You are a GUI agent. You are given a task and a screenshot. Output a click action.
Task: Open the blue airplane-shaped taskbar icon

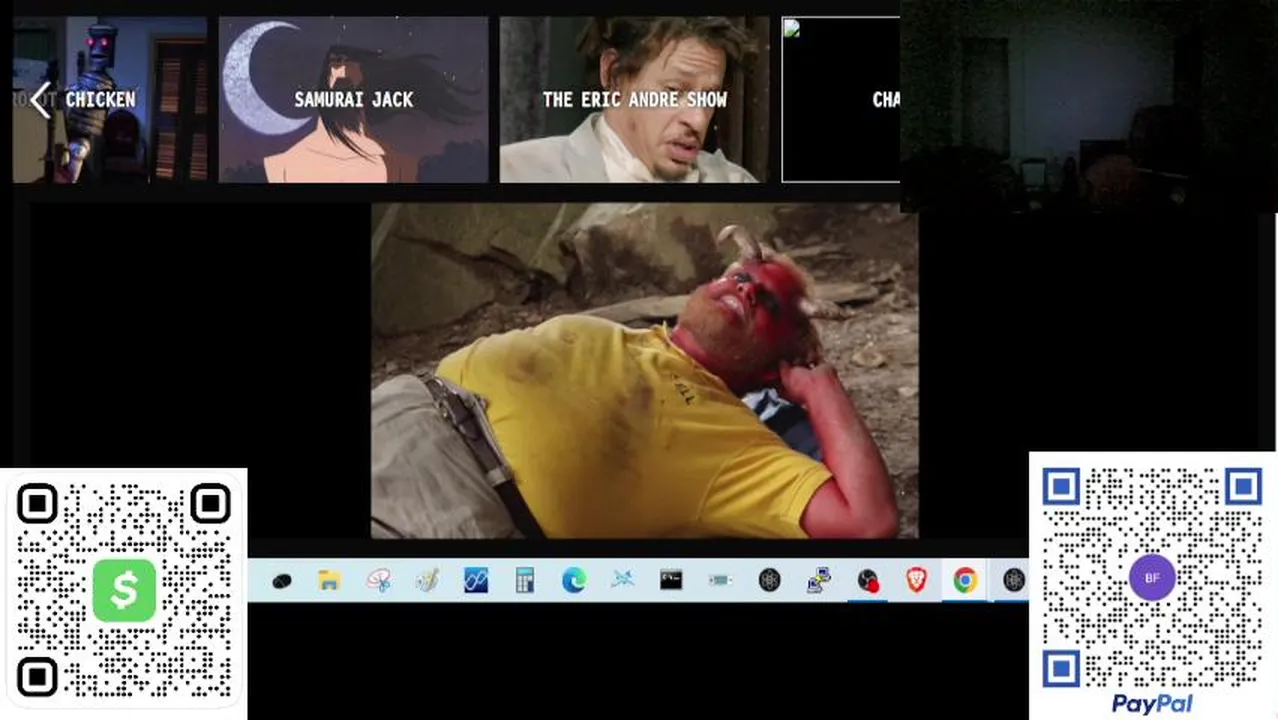click(x=622, y=580)
